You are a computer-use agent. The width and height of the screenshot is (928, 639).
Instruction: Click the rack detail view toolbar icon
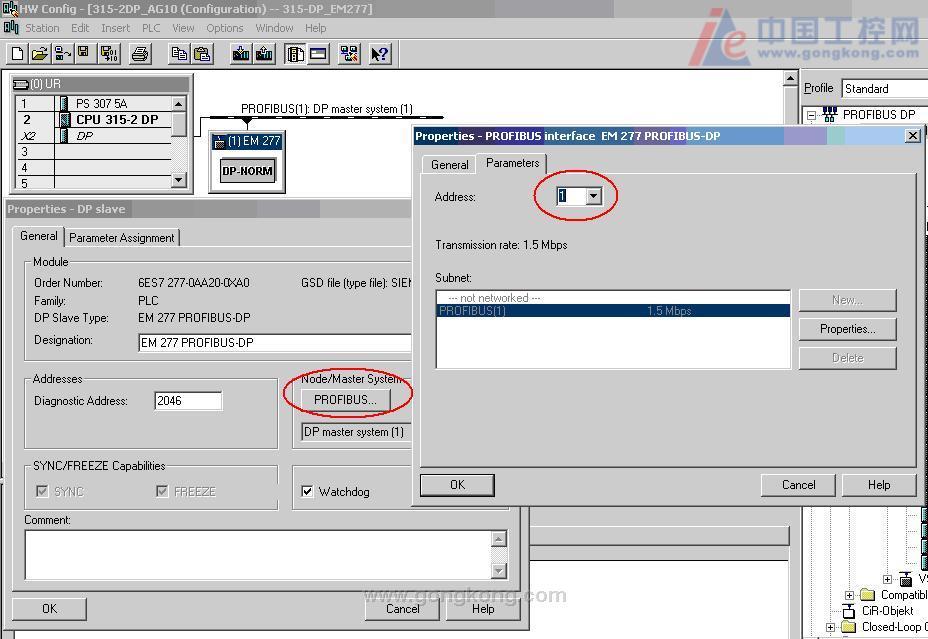318,54
